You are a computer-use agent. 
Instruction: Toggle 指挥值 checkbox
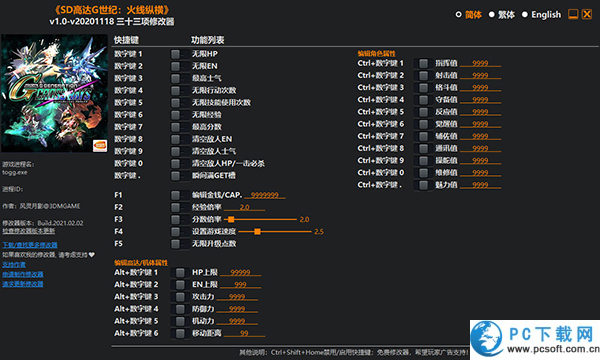pyautogui.click(x=423, y=63)
